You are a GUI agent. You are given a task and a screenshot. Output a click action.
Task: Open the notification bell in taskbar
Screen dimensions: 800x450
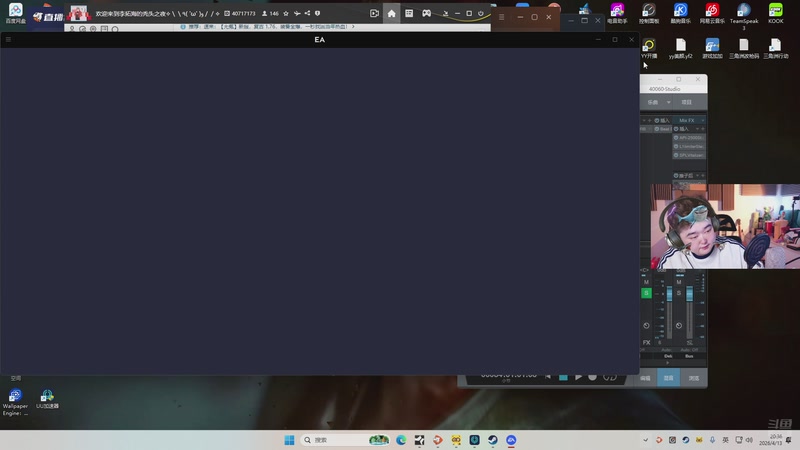789,440
